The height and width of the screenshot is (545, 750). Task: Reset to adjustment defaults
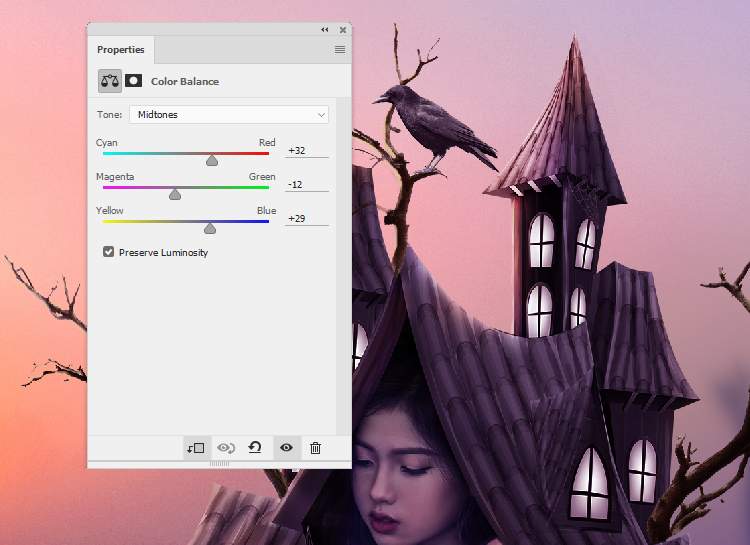pyautogui.click(x=255, y=448)
